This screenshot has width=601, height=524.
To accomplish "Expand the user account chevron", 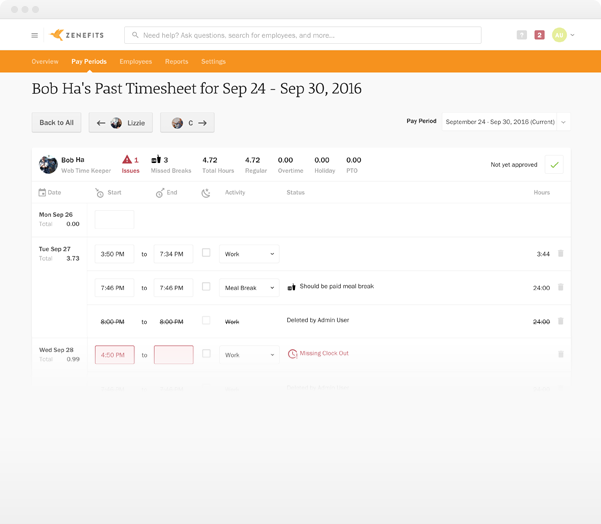I will coord(572,35).
